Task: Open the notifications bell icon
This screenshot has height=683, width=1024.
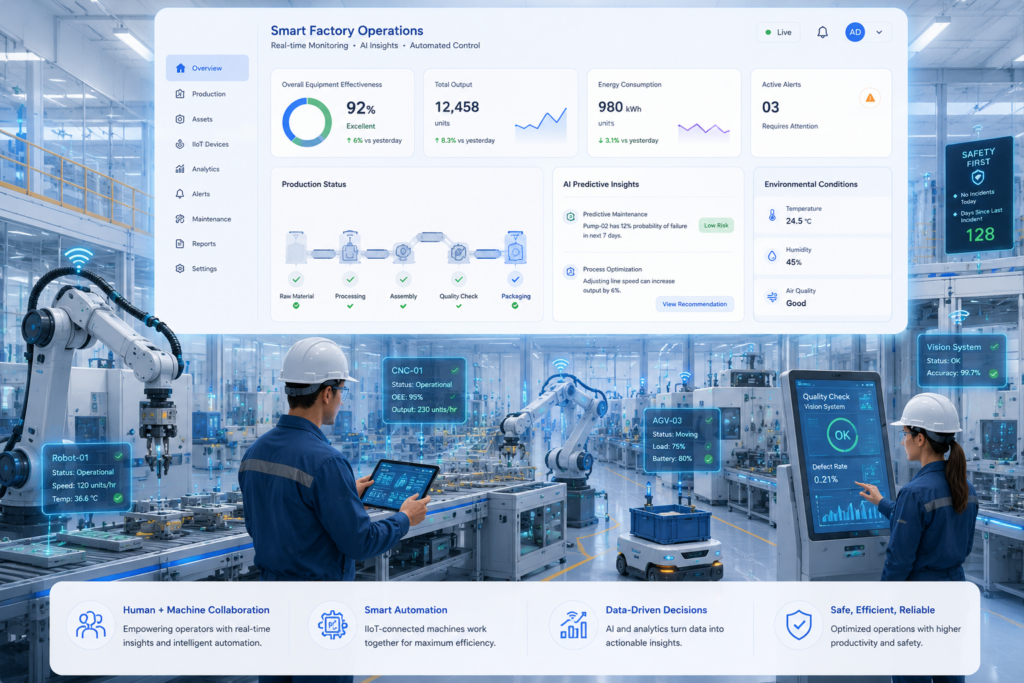Action: point(822,32)
